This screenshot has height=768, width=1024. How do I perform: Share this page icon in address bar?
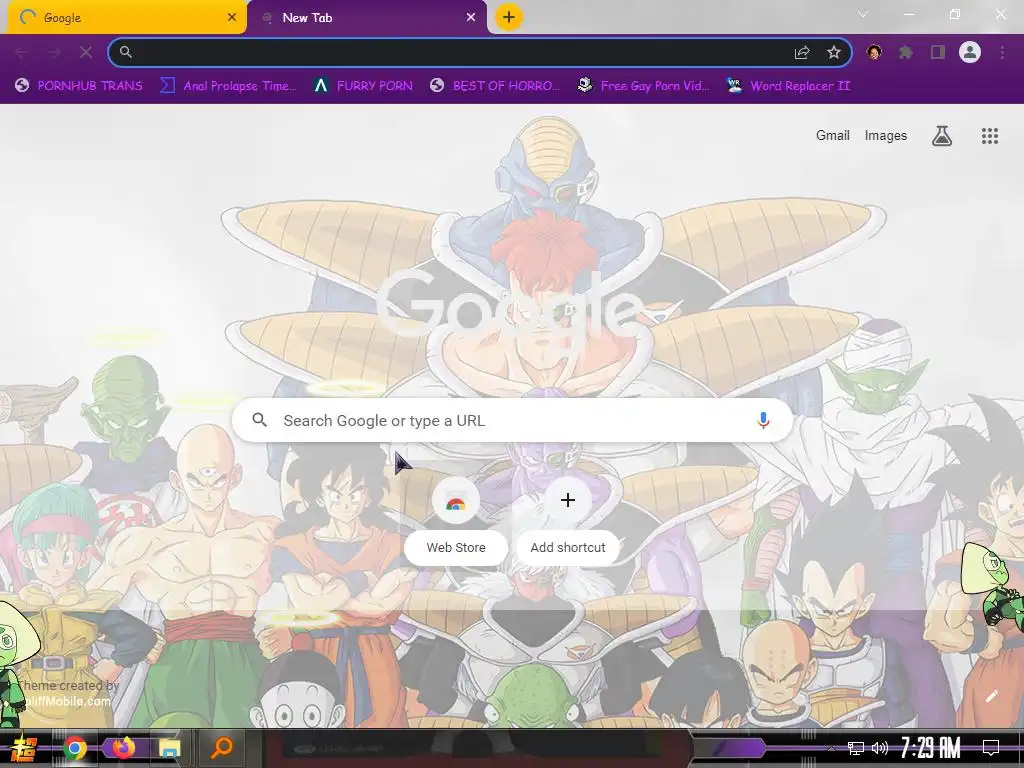(802, 53)
